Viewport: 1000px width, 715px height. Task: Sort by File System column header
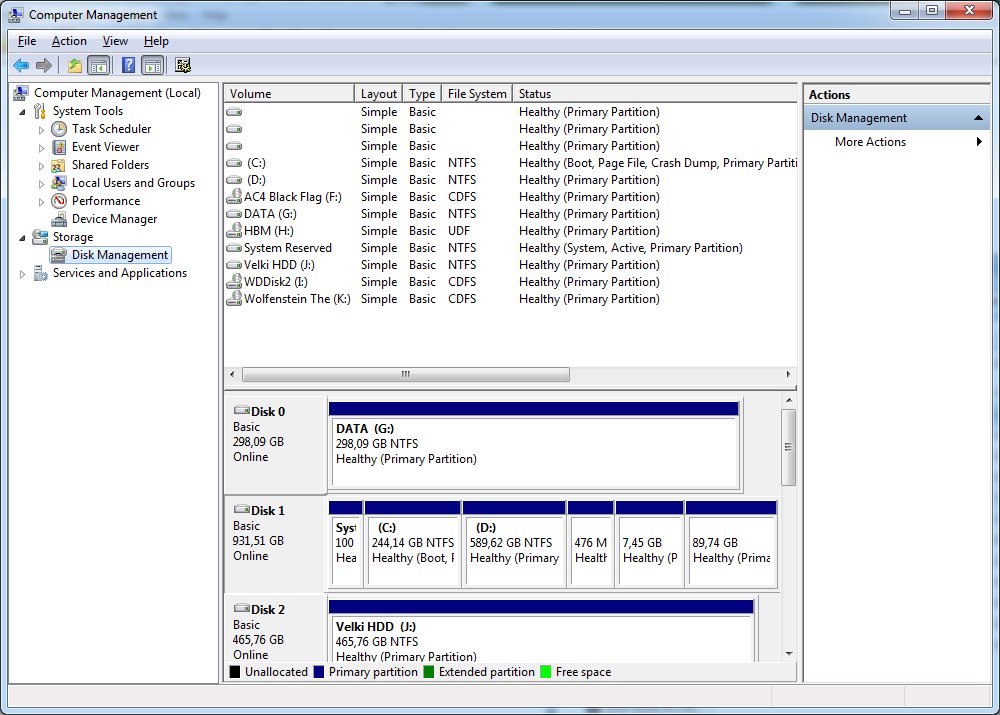477,94
